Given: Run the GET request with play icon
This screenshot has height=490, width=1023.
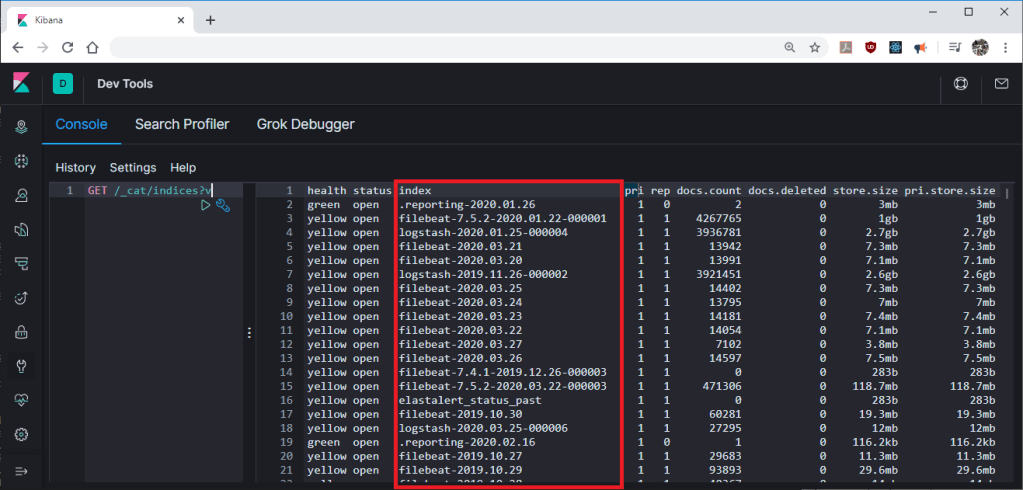Looking at the screenshot, I should click(x=206, y=205).
